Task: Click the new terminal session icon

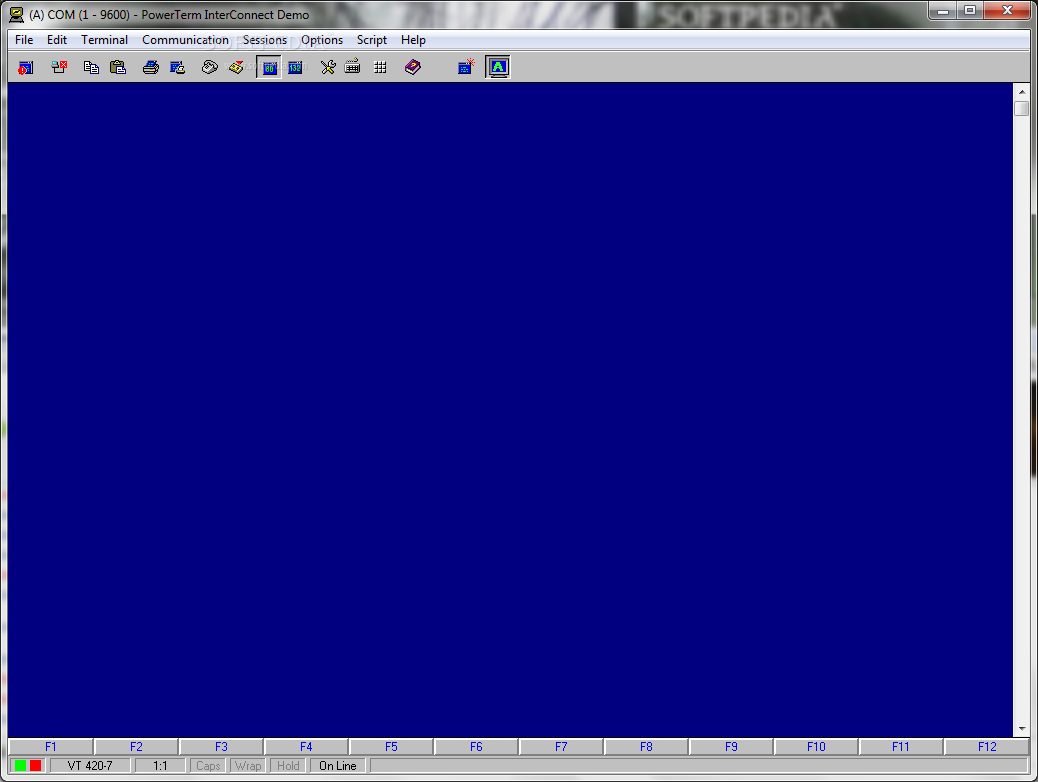Action: coord(466,67)
